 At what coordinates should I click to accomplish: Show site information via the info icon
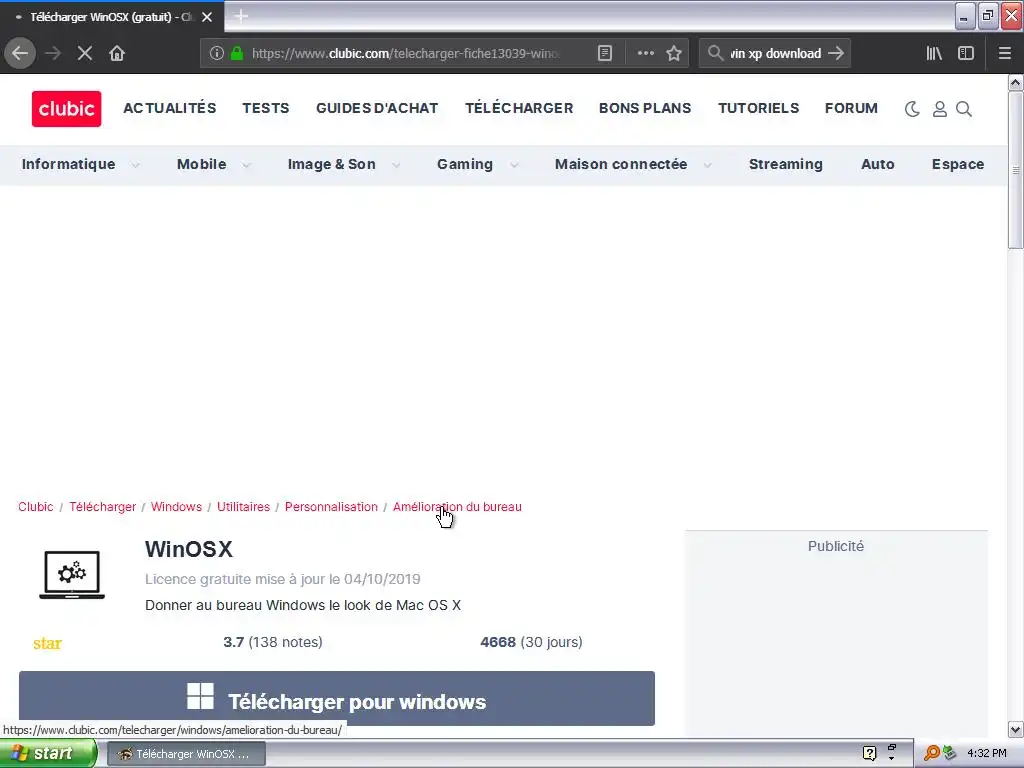[217, 53]
